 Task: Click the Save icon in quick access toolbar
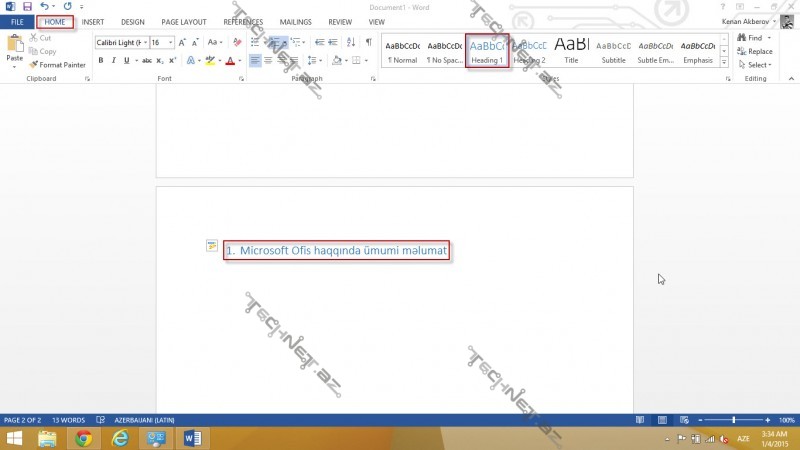pyautogui.click(x=27, y=6)
